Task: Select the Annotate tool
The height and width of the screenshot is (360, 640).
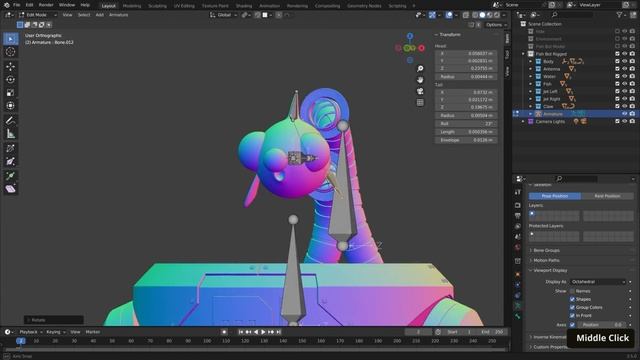Action: coord(11,120)
